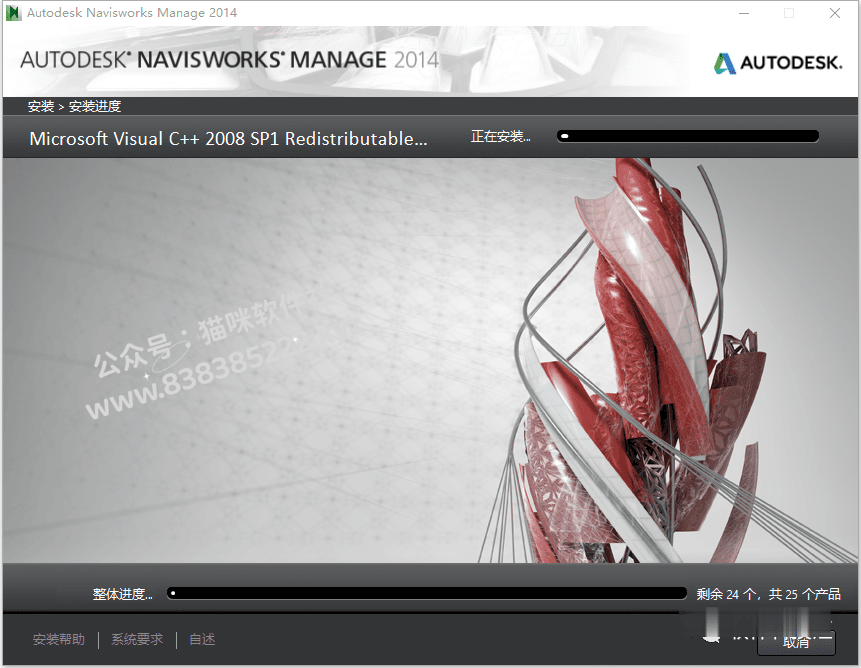Click the 整体进度 label
Screen dimensions: 861x668
click(x=122, y=594)
